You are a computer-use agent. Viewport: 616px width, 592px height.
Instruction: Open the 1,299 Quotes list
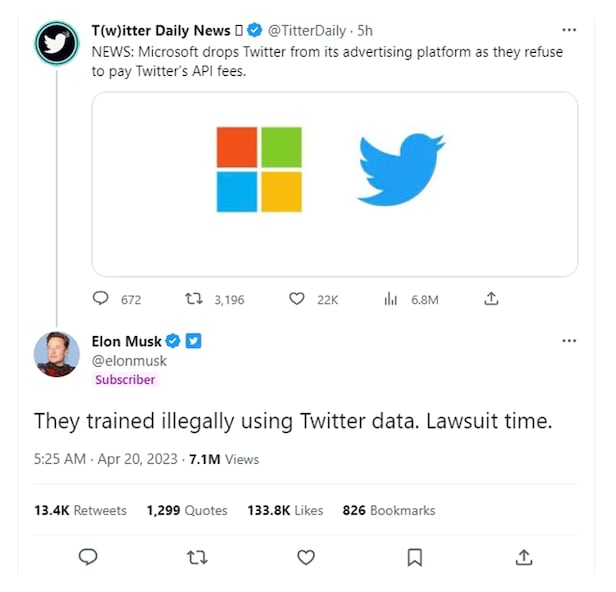click(x=187, y=510)
